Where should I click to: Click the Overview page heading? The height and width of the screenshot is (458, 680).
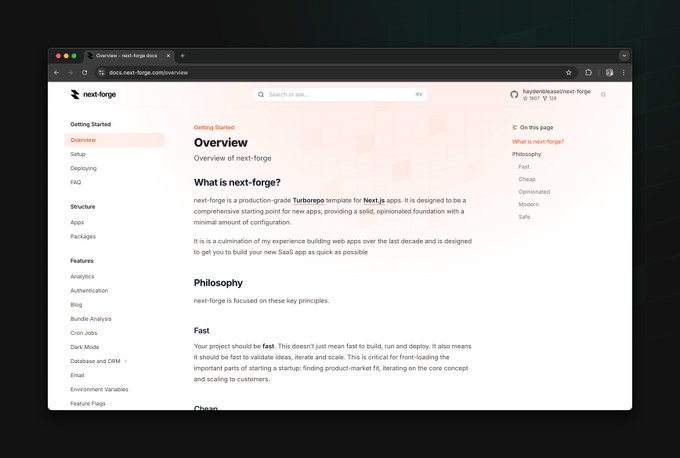(x=221, y=143)
